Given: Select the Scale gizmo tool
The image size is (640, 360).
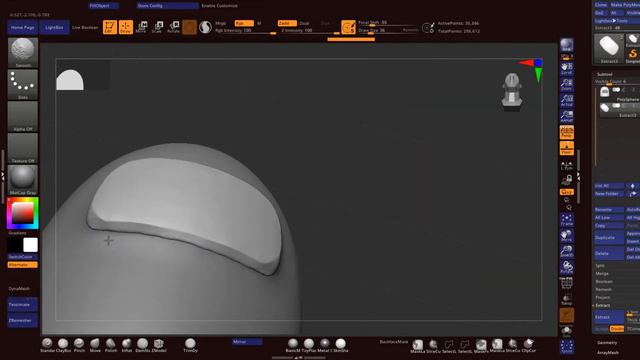Looking at the screenshot, I should pyautogui.click(x=157, y=27).
